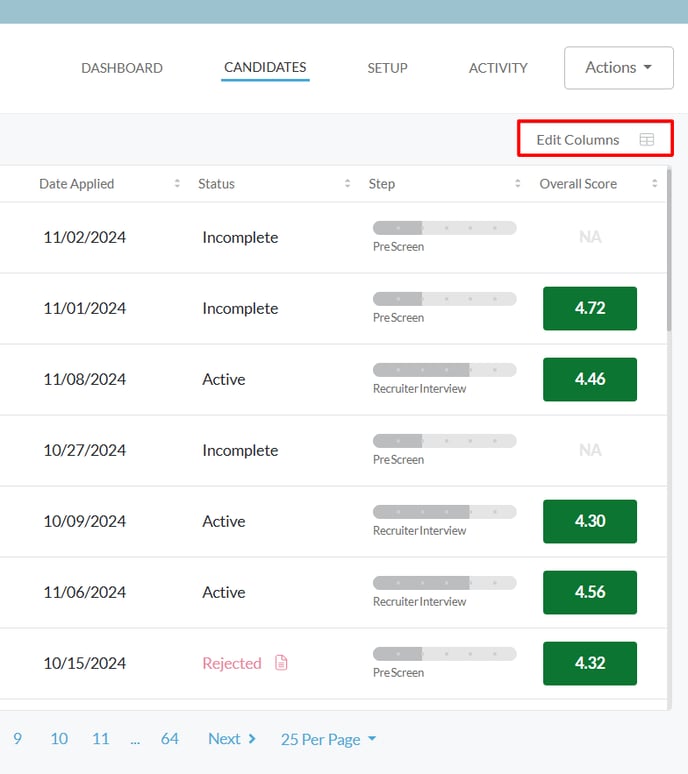The image size is (688, 774).
Task: Click step progress bar for 10/15/2024 row
Action: click(x=445, y=654)
